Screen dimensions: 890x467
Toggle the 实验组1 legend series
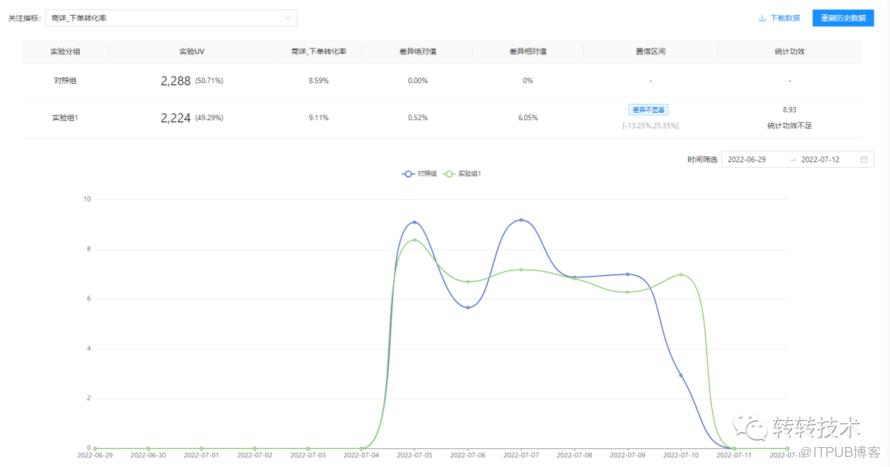point(461,174)
